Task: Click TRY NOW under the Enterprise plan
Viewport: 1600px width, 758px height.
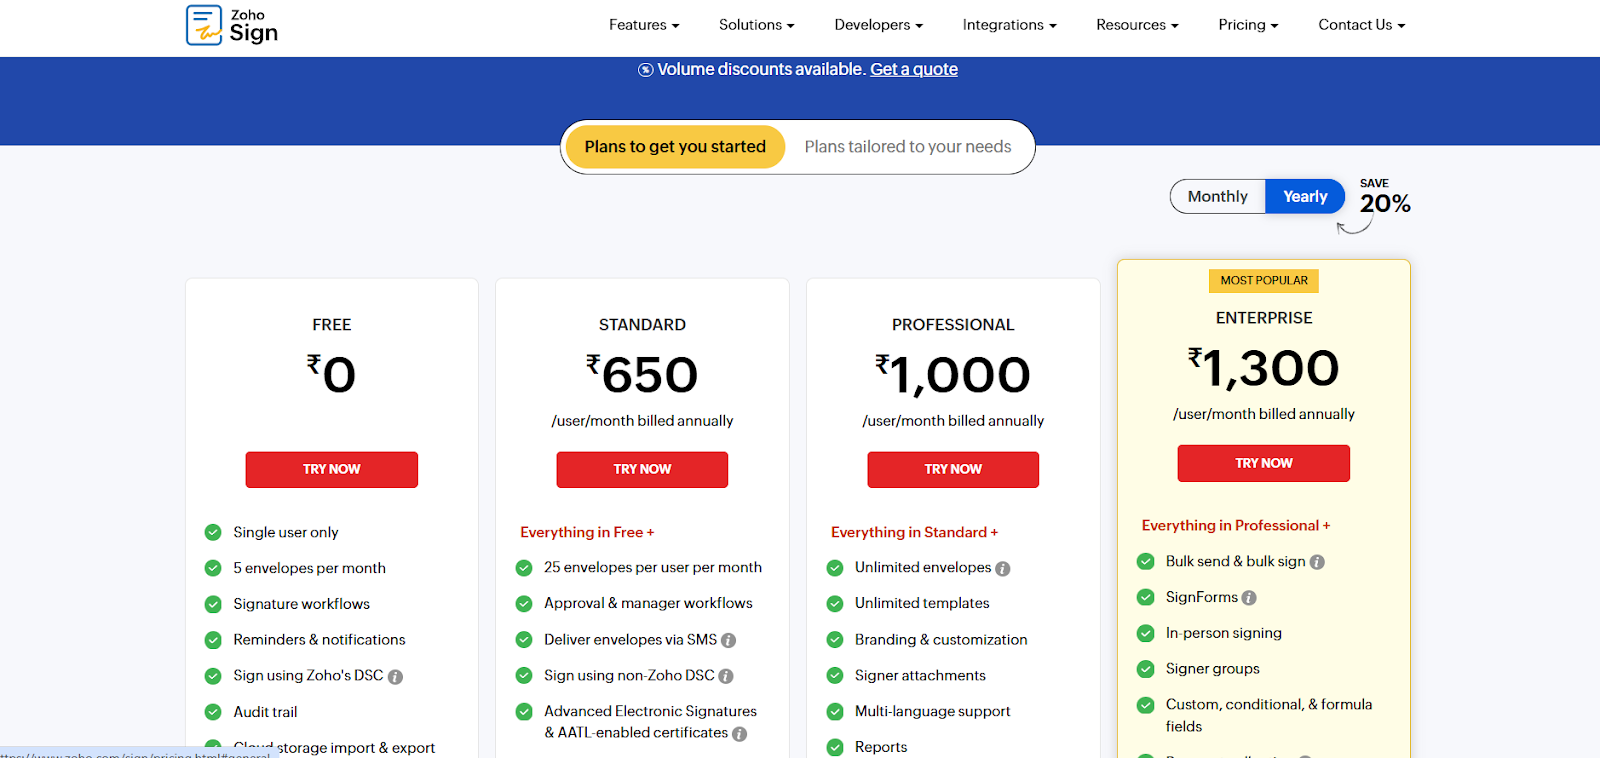Action: (x=1264, y=464)
